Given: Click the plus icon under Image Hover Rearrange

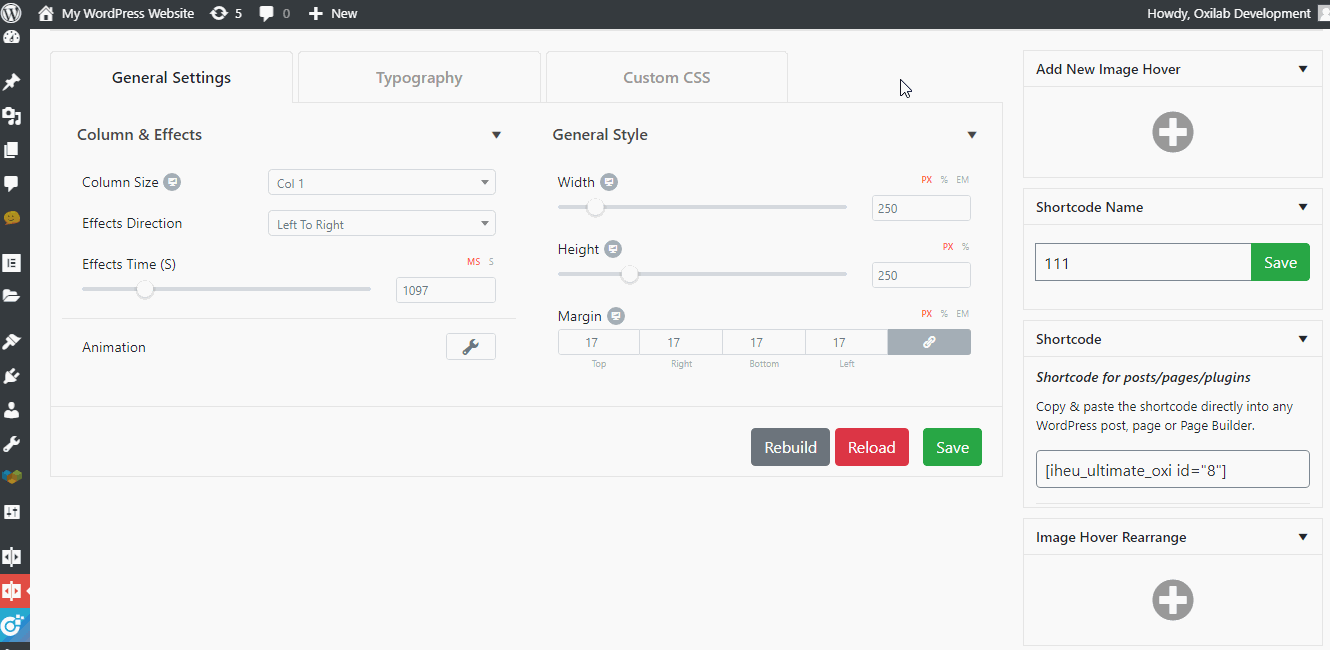Looking at the screenshot, I should coord(1173,600).
